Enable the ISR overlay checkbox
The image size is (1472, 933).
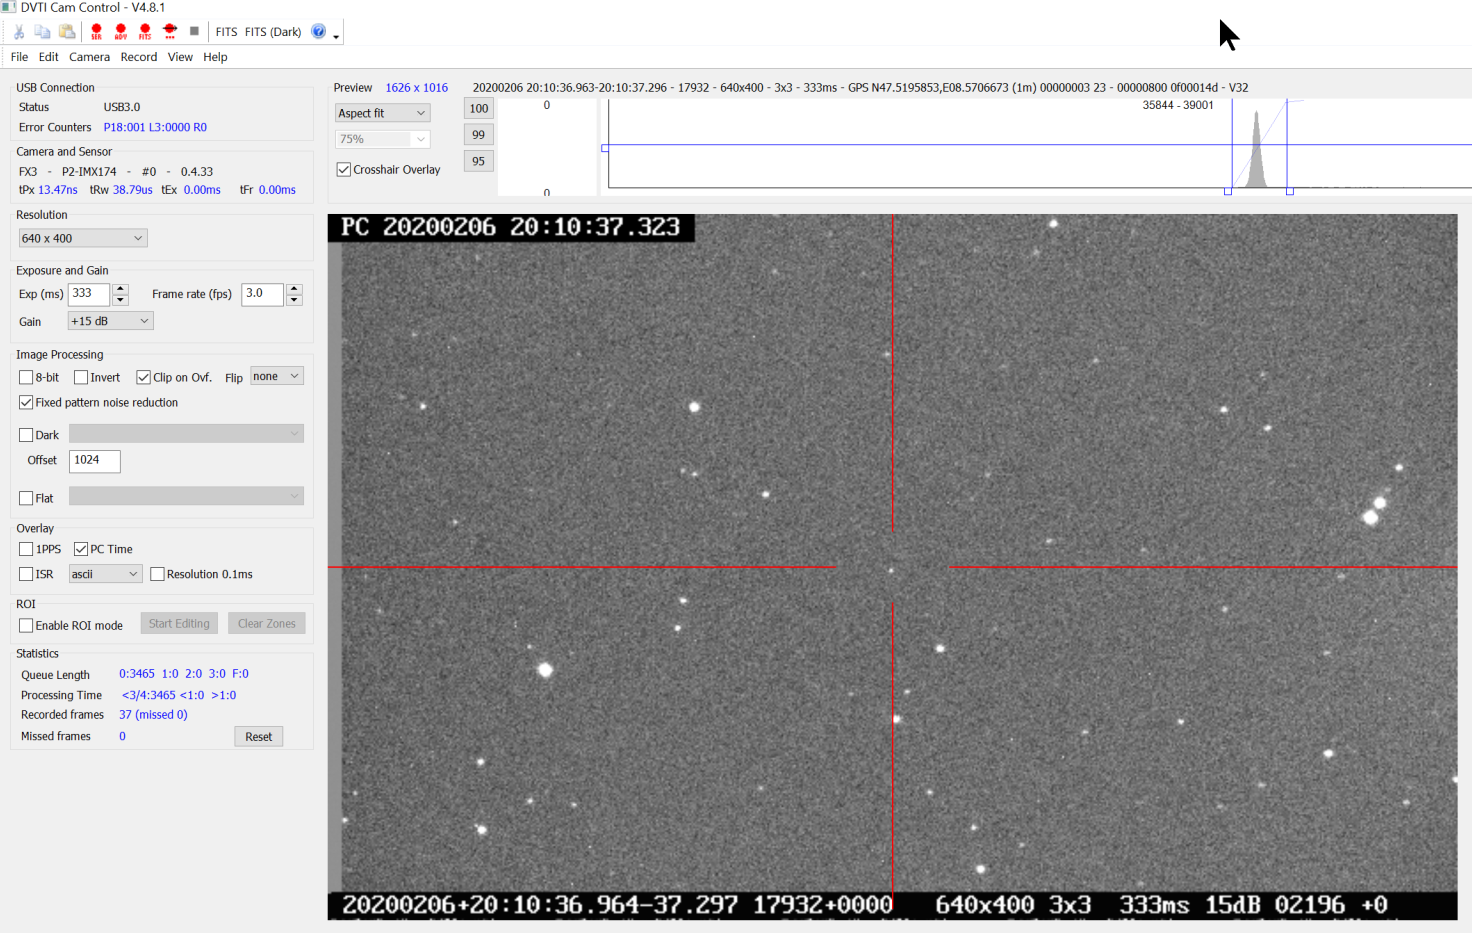pos(26,574)
